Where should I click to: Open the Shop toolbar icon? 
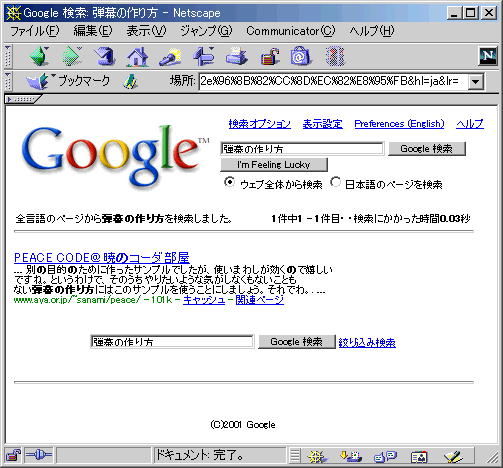point(301,56)
